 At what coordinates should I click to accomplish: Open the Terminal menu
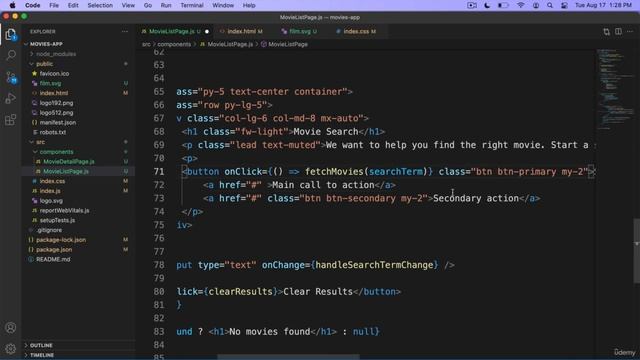pyautogui.click(x=192, y=5)
